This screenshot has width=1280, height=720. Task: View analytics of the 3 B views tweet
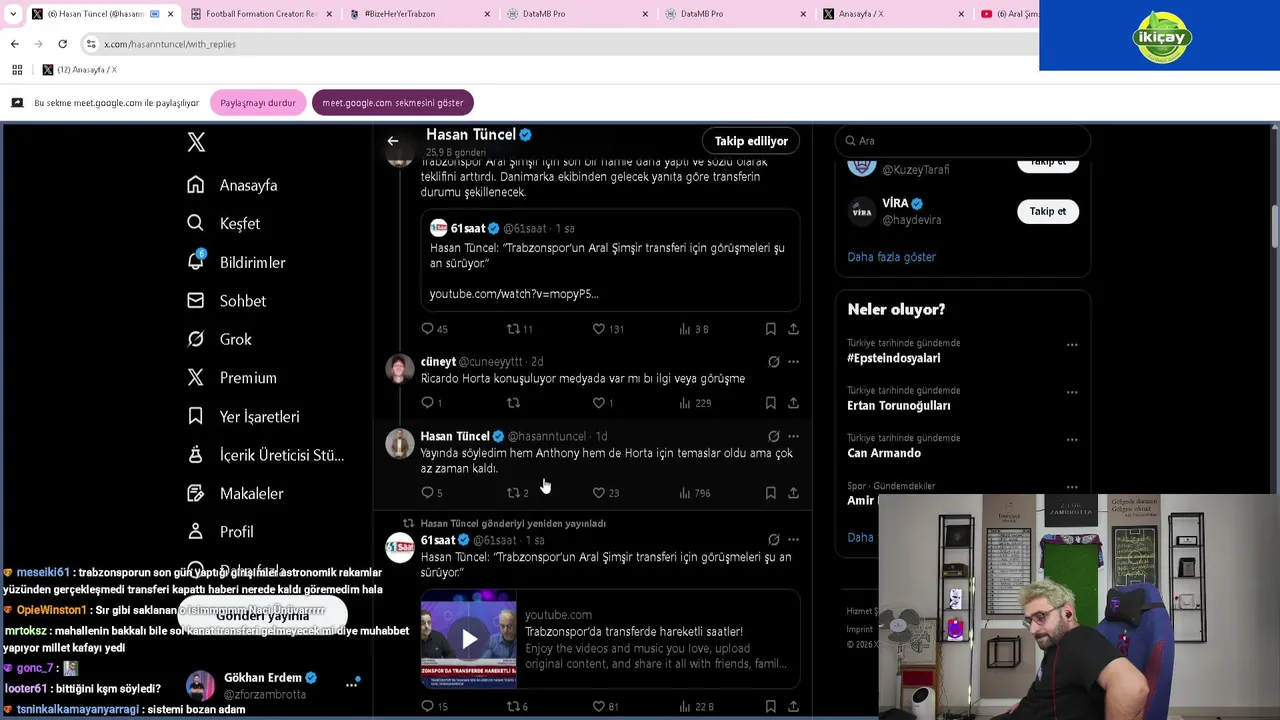tap(694, 329)
